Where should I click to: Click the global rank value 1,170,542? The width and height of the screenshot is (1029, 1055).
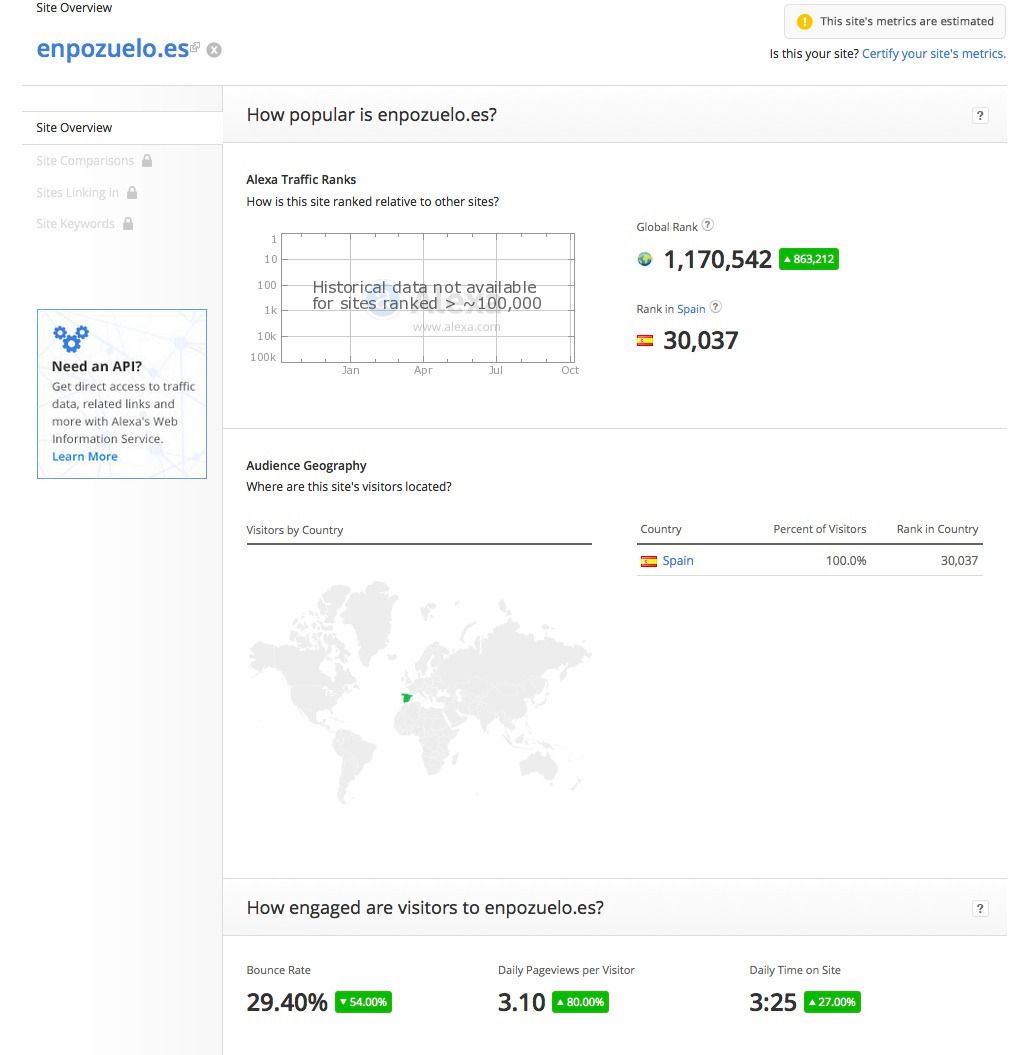coord(717,259)
